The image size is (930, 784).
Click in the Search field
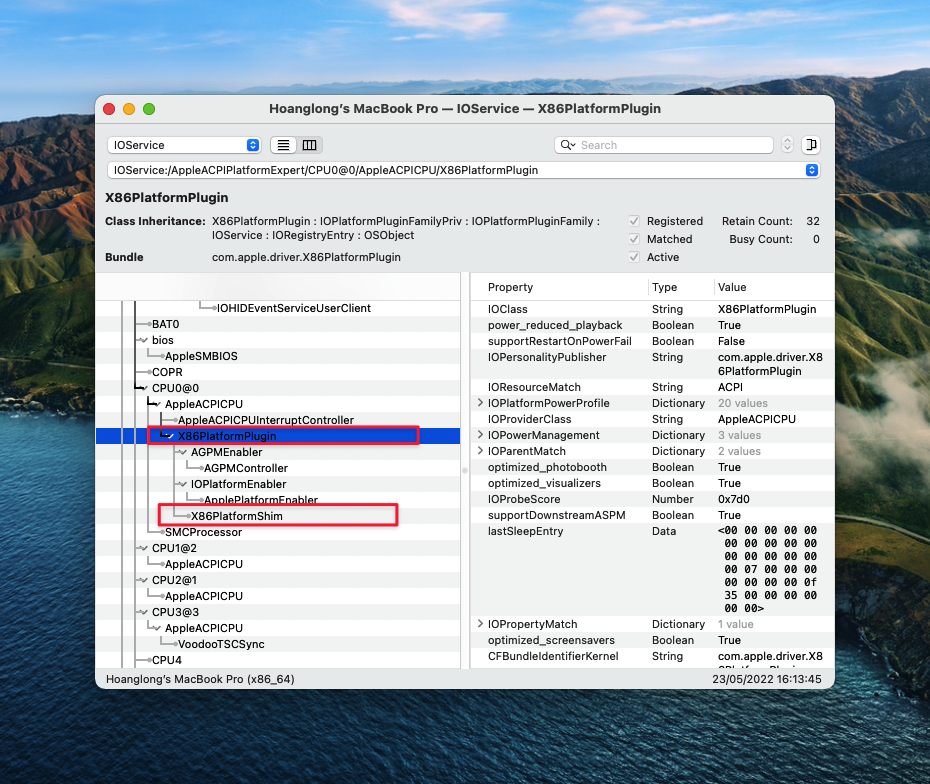tap(670, 145)
